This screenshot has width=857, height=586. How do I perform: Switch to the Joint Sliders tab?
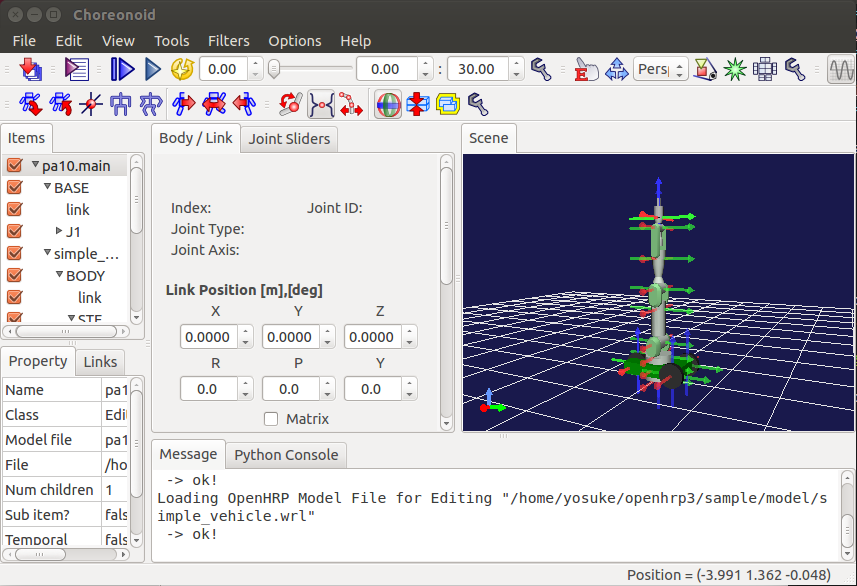[x=289, y=139]
